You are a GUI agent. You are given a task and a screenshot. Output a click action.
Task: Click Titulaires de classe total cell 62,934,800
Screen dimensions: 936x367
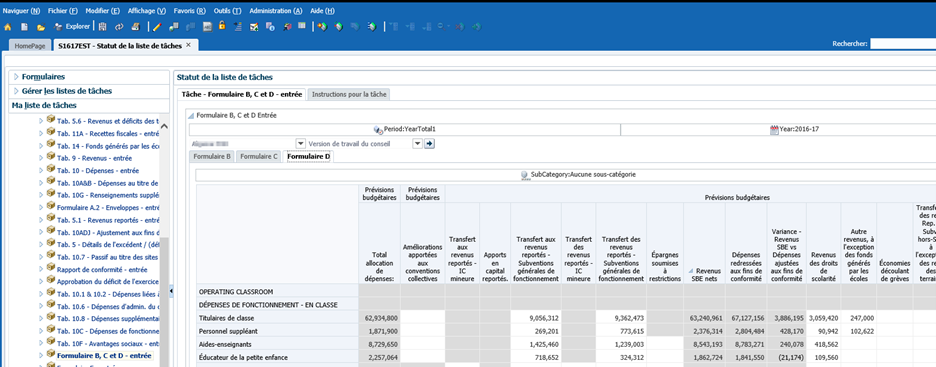[x=380, y=318]
